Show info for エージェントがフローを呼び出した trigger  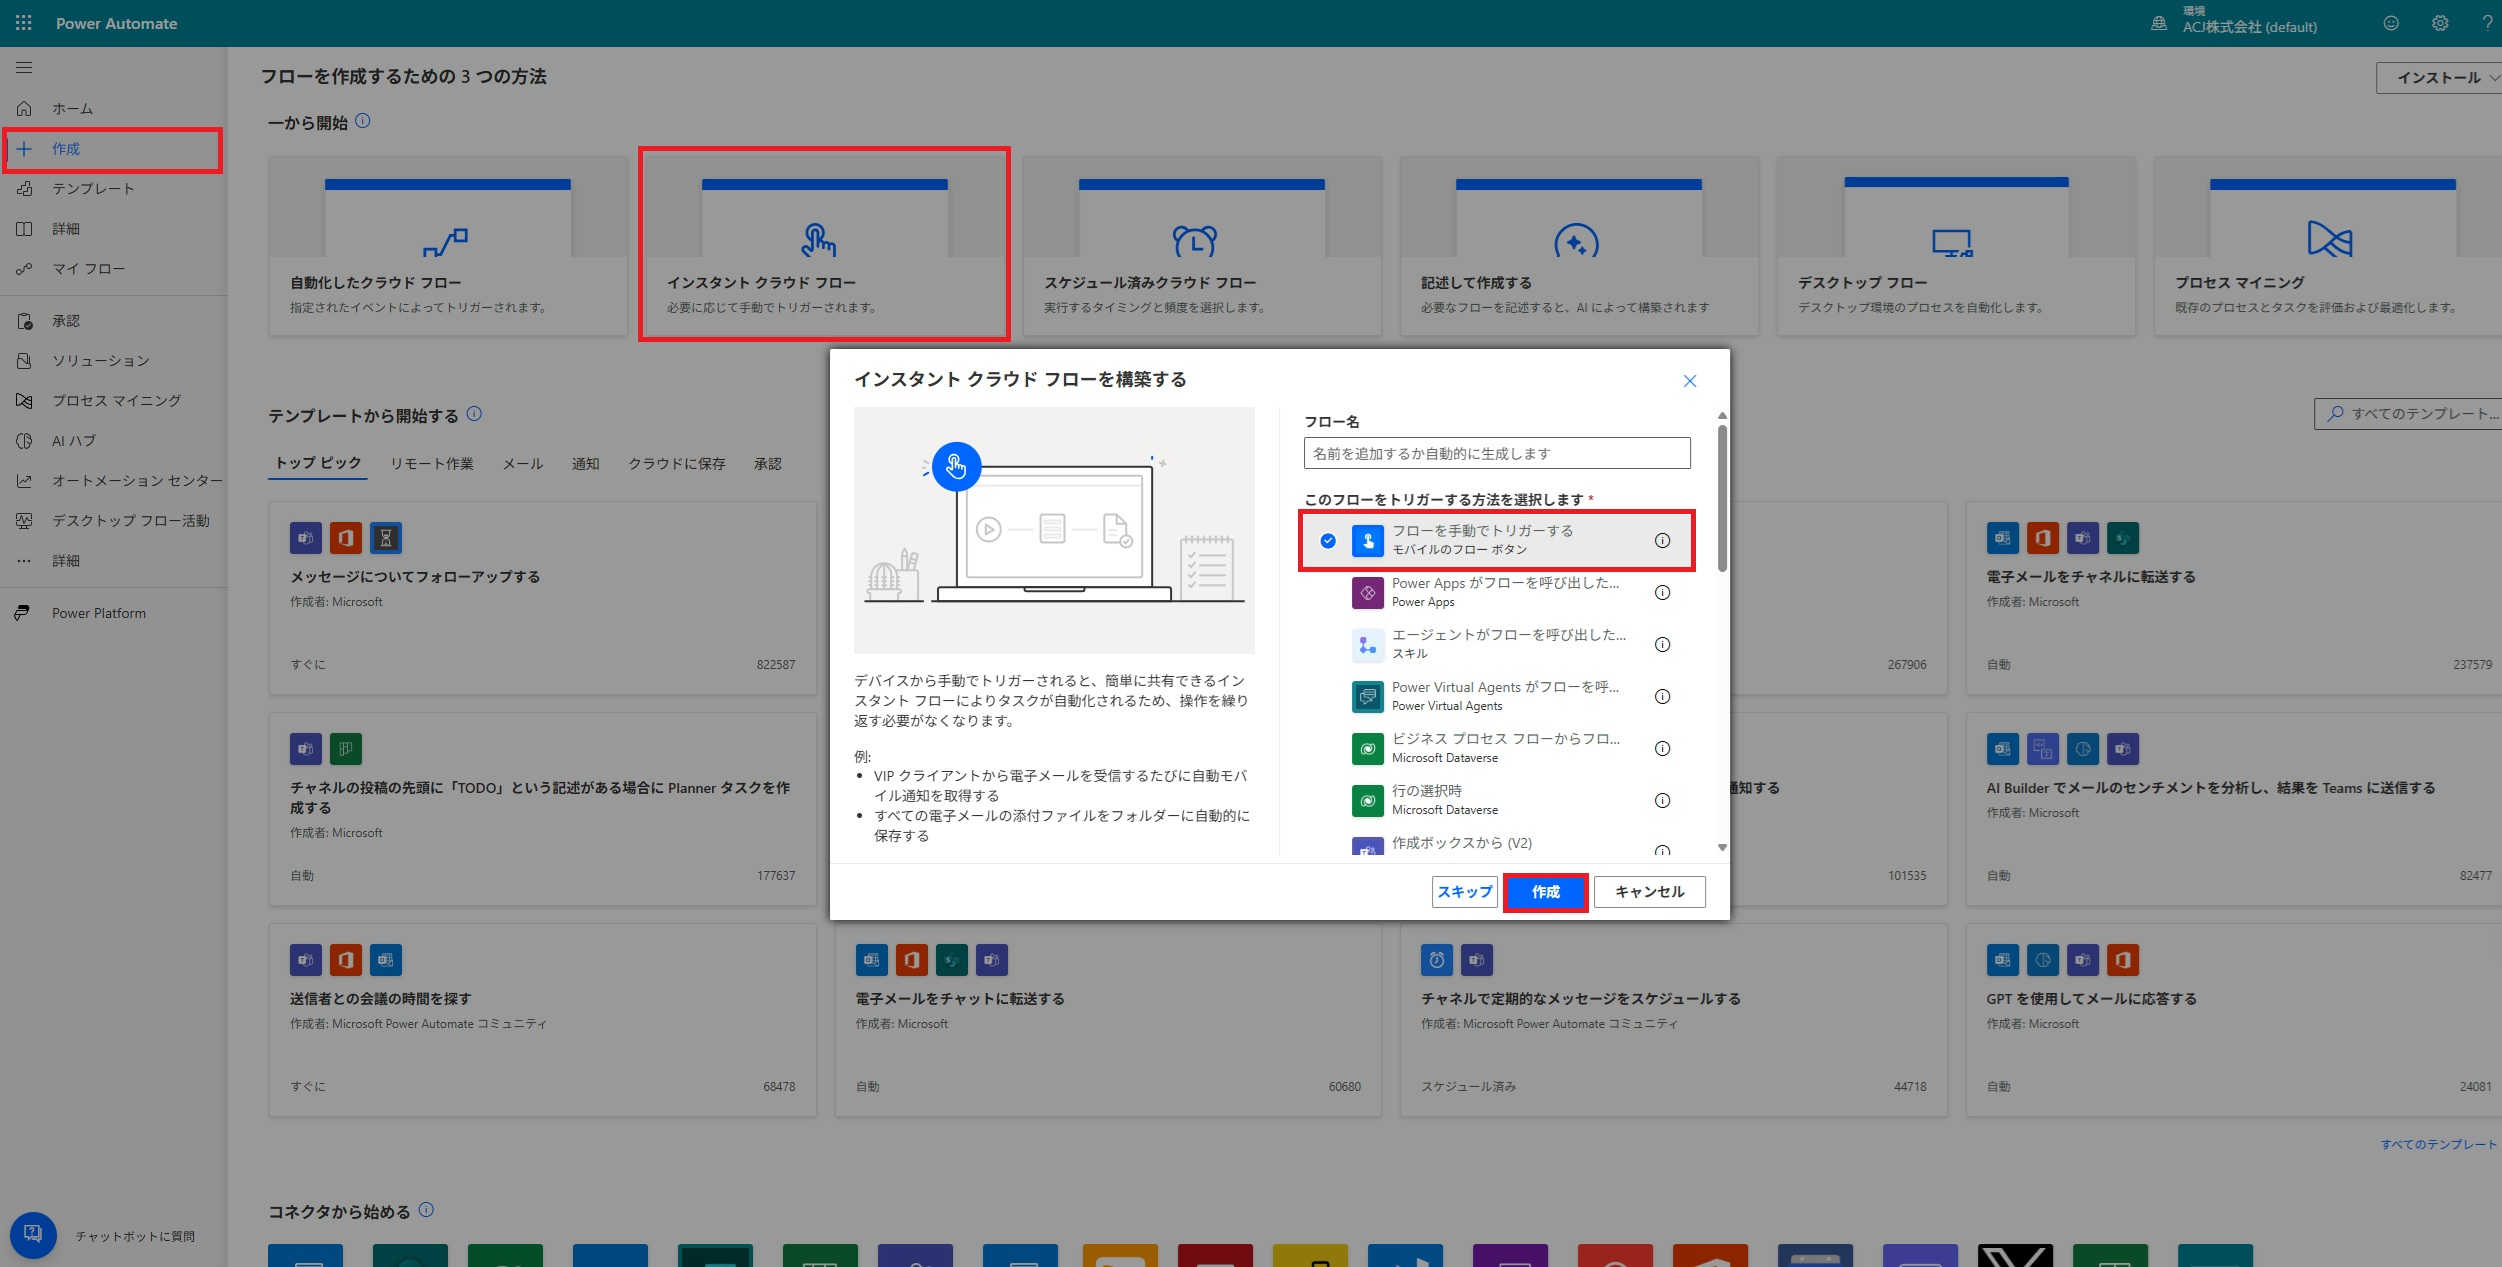pos(1662,644)
